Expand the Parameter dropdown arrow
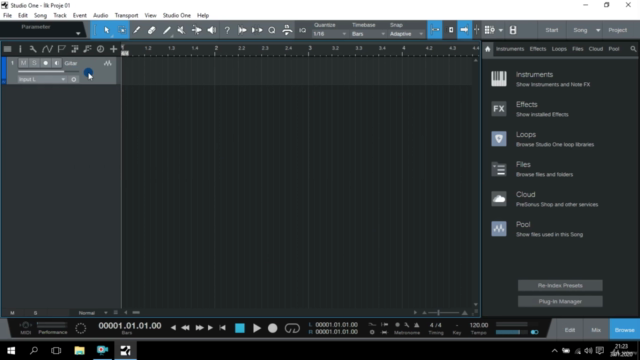Image resolution: width=640 pixels, height=360 pixels. pyautogui.click(x=78, y=33)
